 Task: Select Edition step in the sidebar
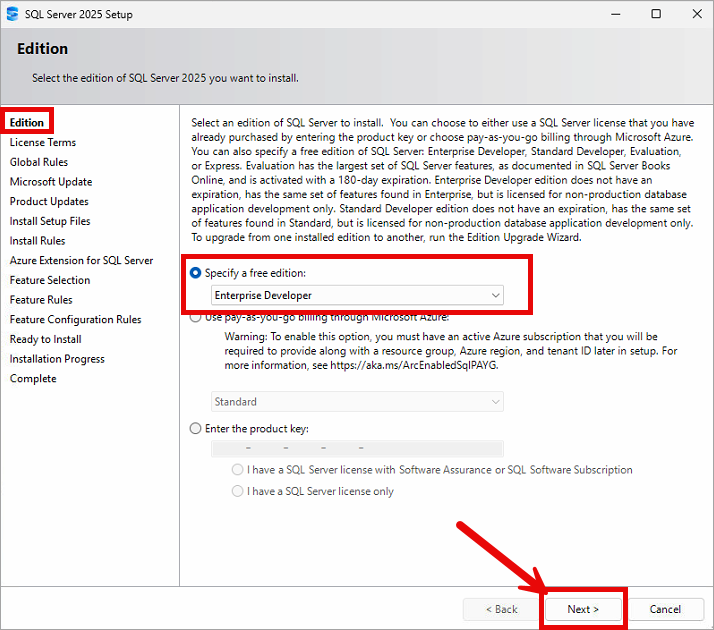coord(27,122)
